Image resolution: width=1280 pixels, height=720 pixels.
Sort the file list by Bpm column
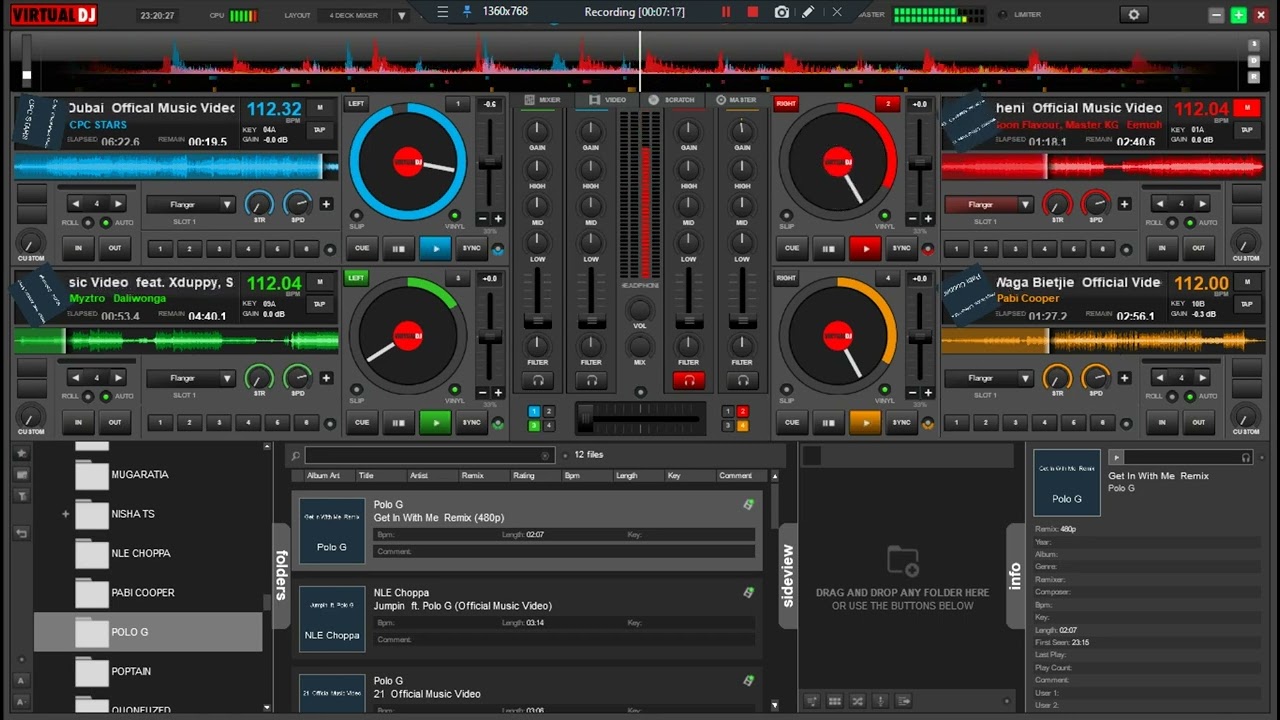tap(572, 476)
